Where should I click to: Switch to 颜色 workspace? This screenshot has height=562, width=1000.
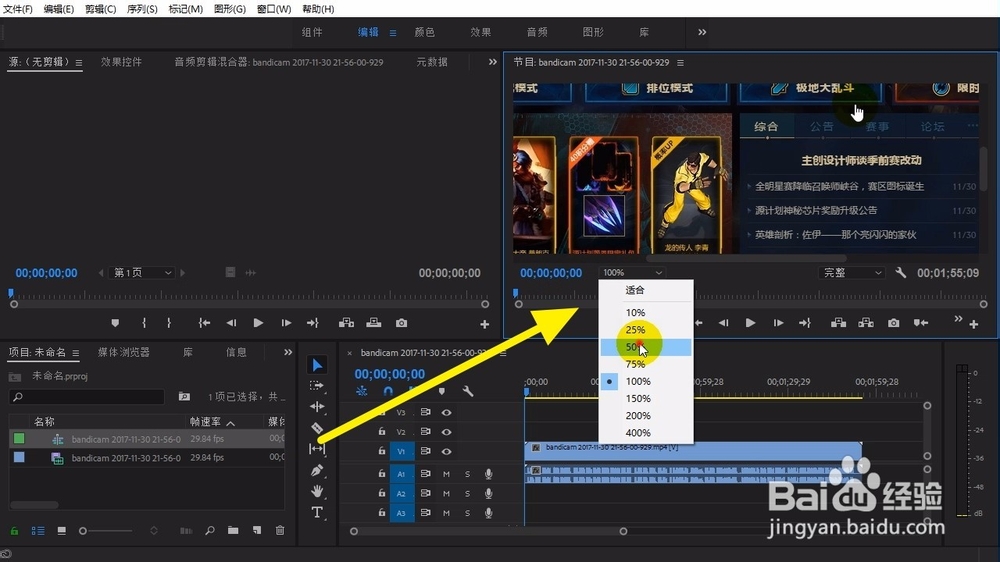(424, 32)
